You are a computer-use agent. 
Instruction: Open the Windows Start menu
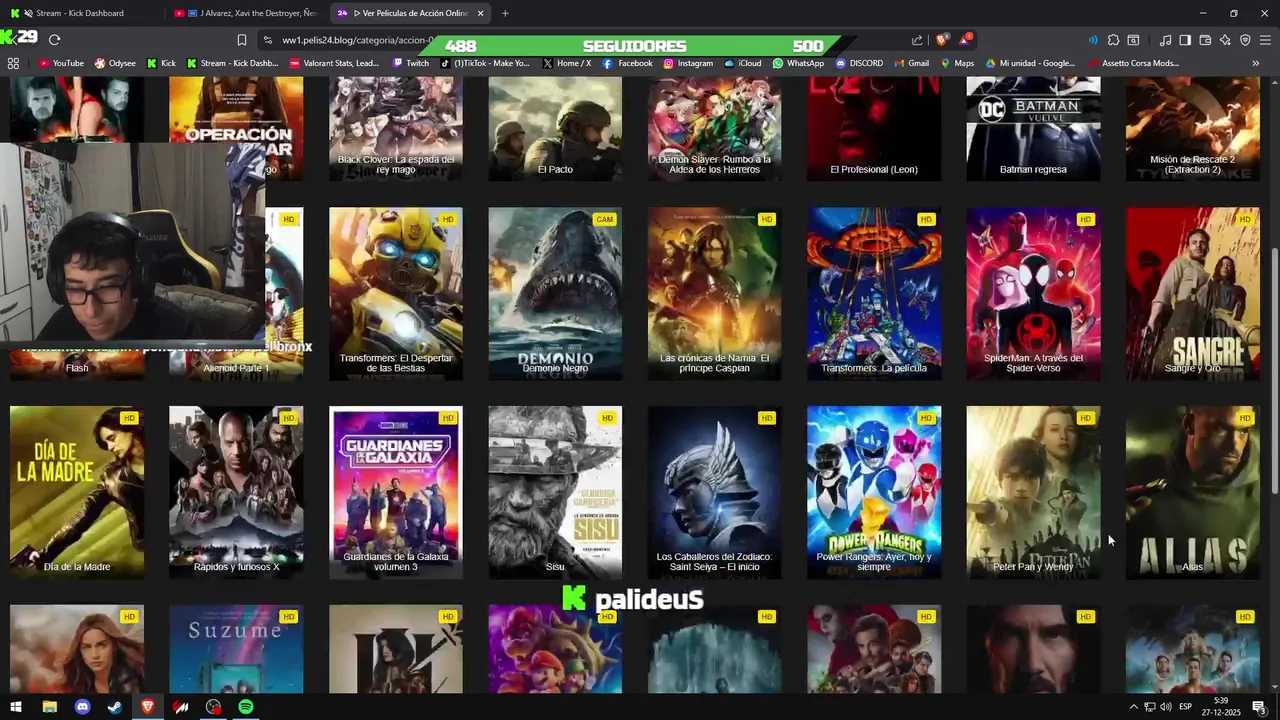(x=16, y=707)
